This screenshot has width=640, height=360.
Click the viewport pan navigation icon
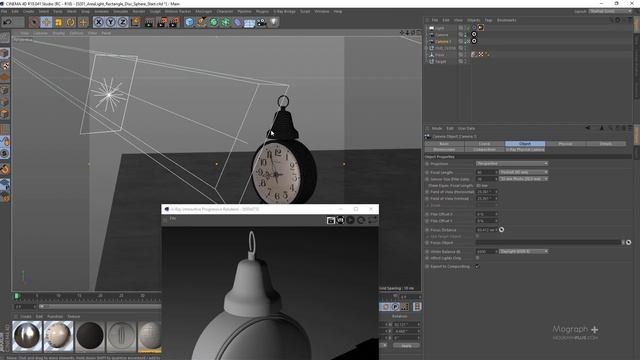click(x=402, y=33)
